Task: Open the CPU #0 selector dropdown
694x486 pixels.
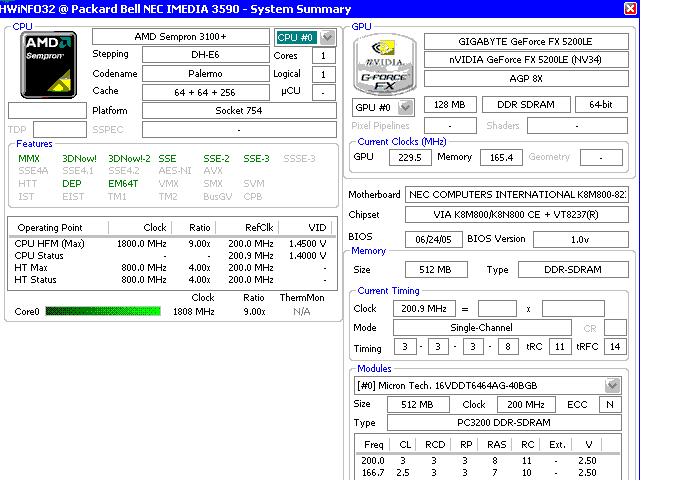Action: point(328,38)
